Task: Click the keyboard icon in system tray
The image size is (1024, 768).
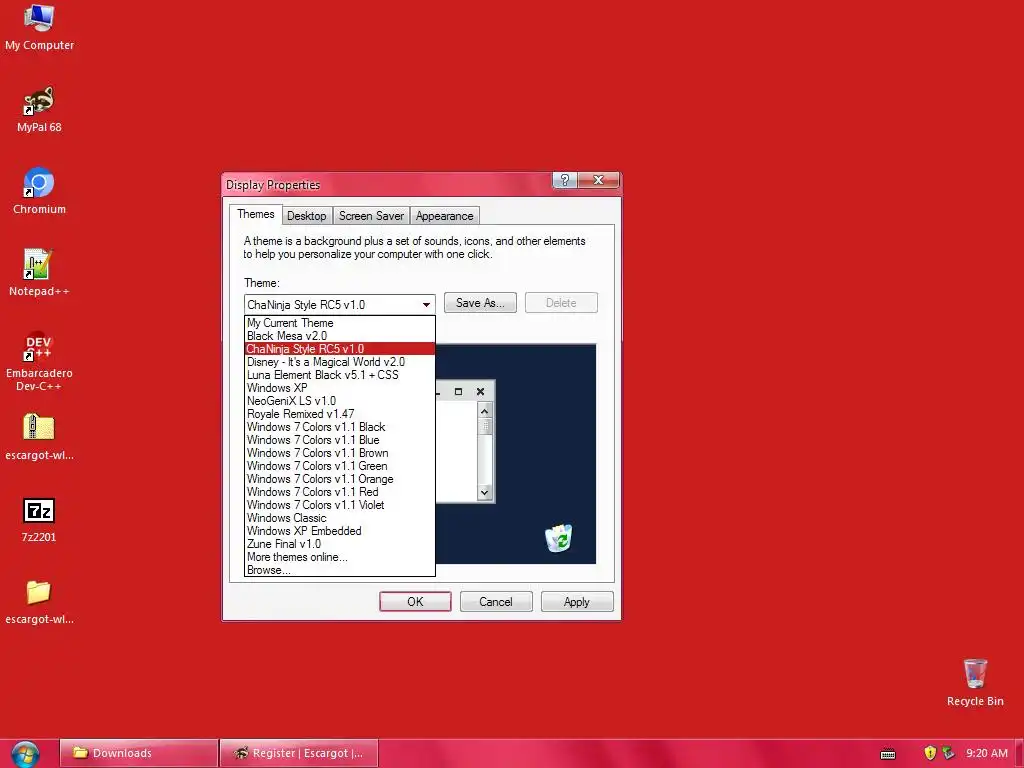Action: [x=888, y=754]
